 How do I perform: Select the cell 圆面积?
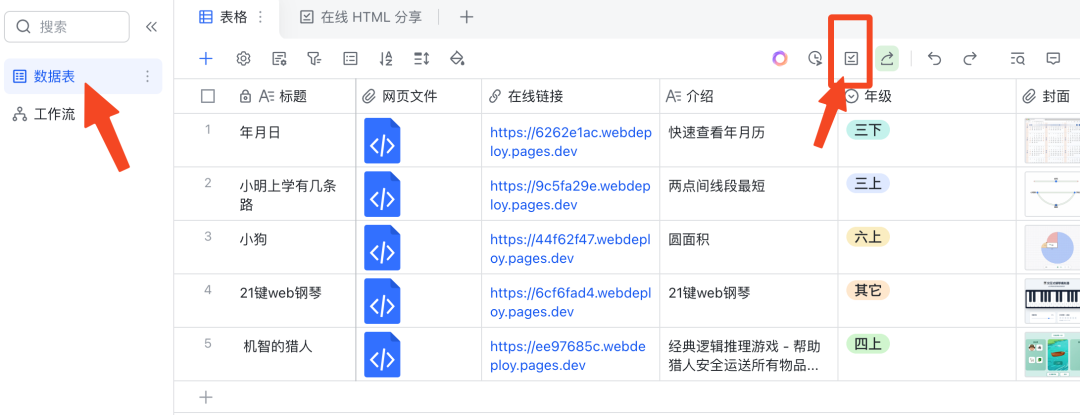pos(749,248)
